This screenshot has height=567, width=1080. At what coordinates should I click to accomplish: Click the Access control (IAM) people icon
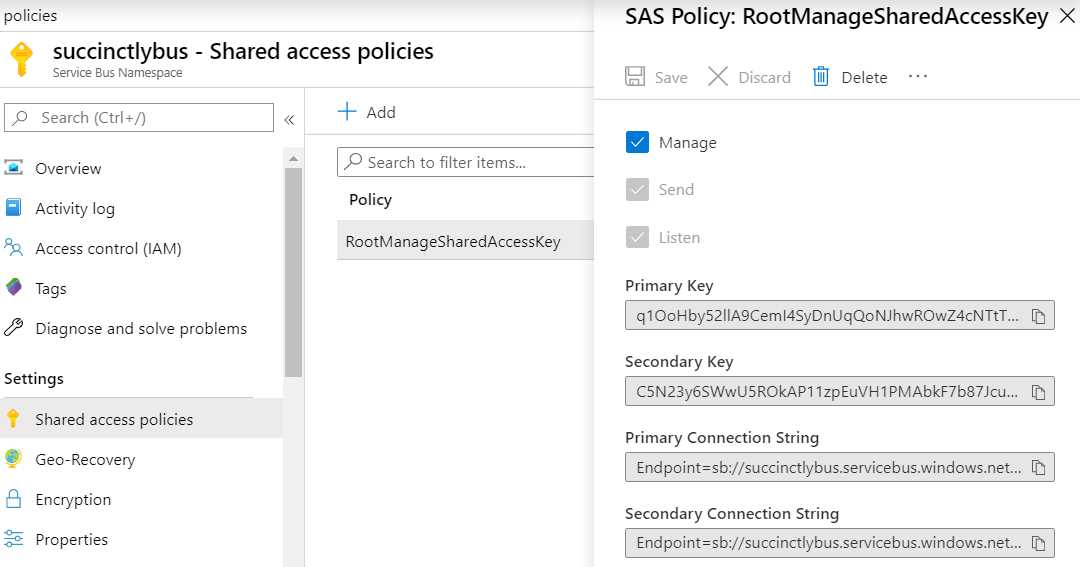(13, 247)
